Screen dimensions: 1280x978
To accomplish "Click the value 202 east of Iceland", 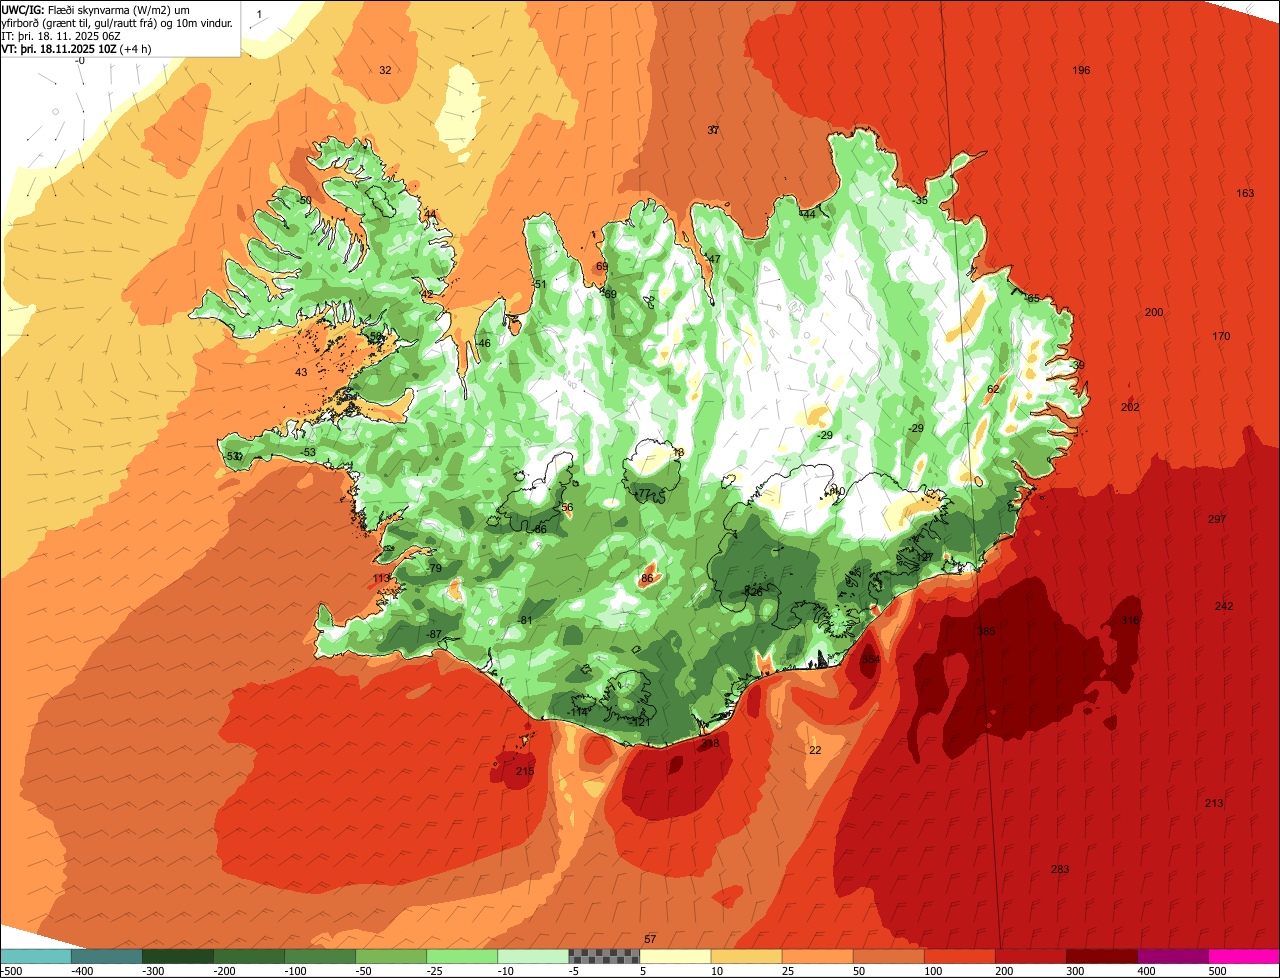I will (x=1130, y=407).
